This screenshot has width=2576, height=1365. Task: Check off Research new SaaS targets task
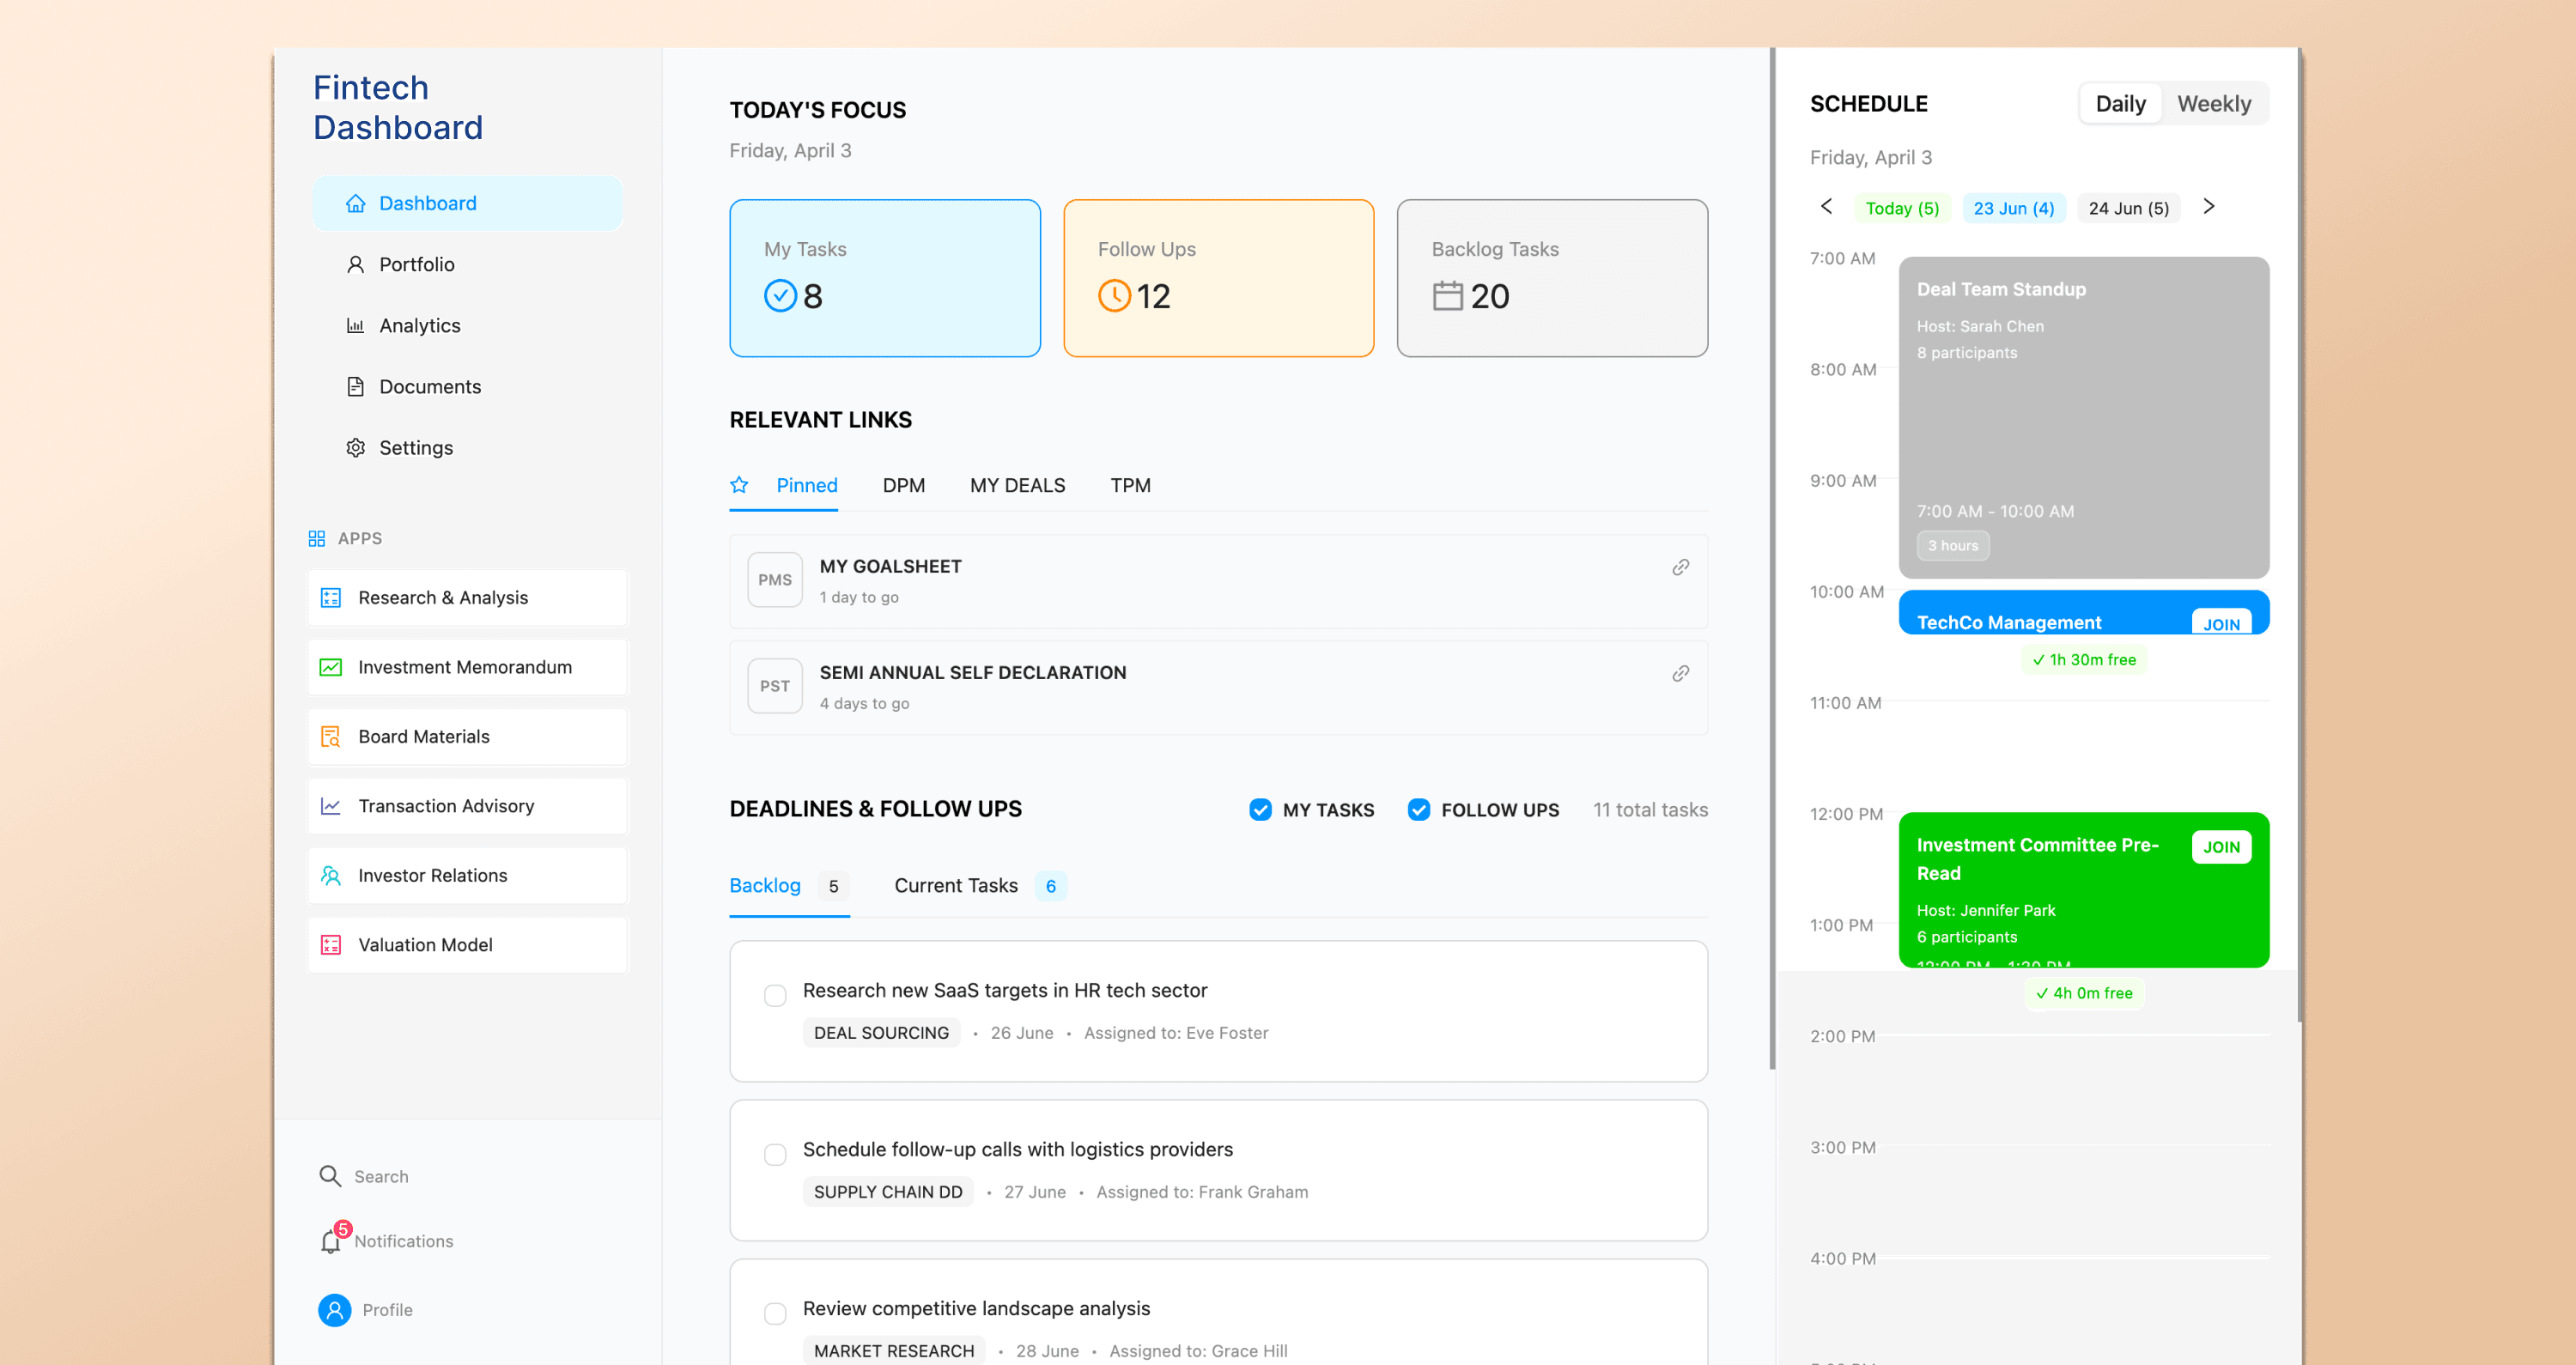(775, 995)
